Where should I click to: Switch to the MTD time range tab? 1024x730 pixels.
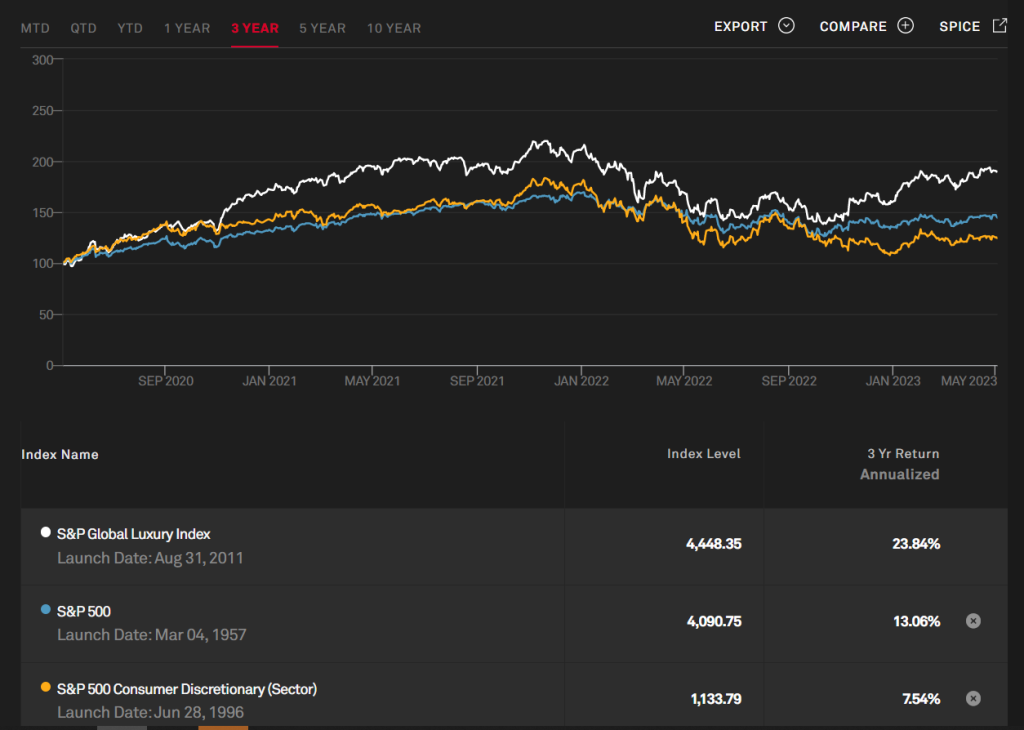[x=35, y=28]
